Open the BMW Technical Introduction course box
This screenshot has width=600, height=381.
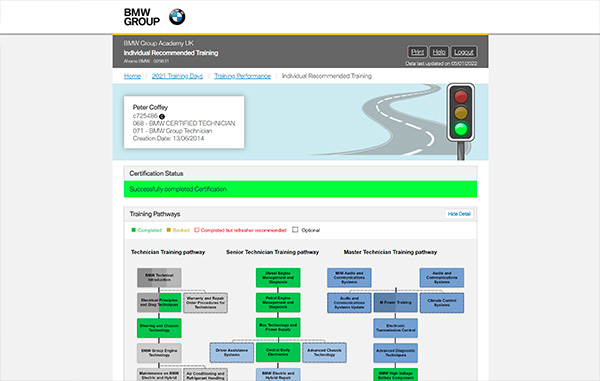(159, 277)
